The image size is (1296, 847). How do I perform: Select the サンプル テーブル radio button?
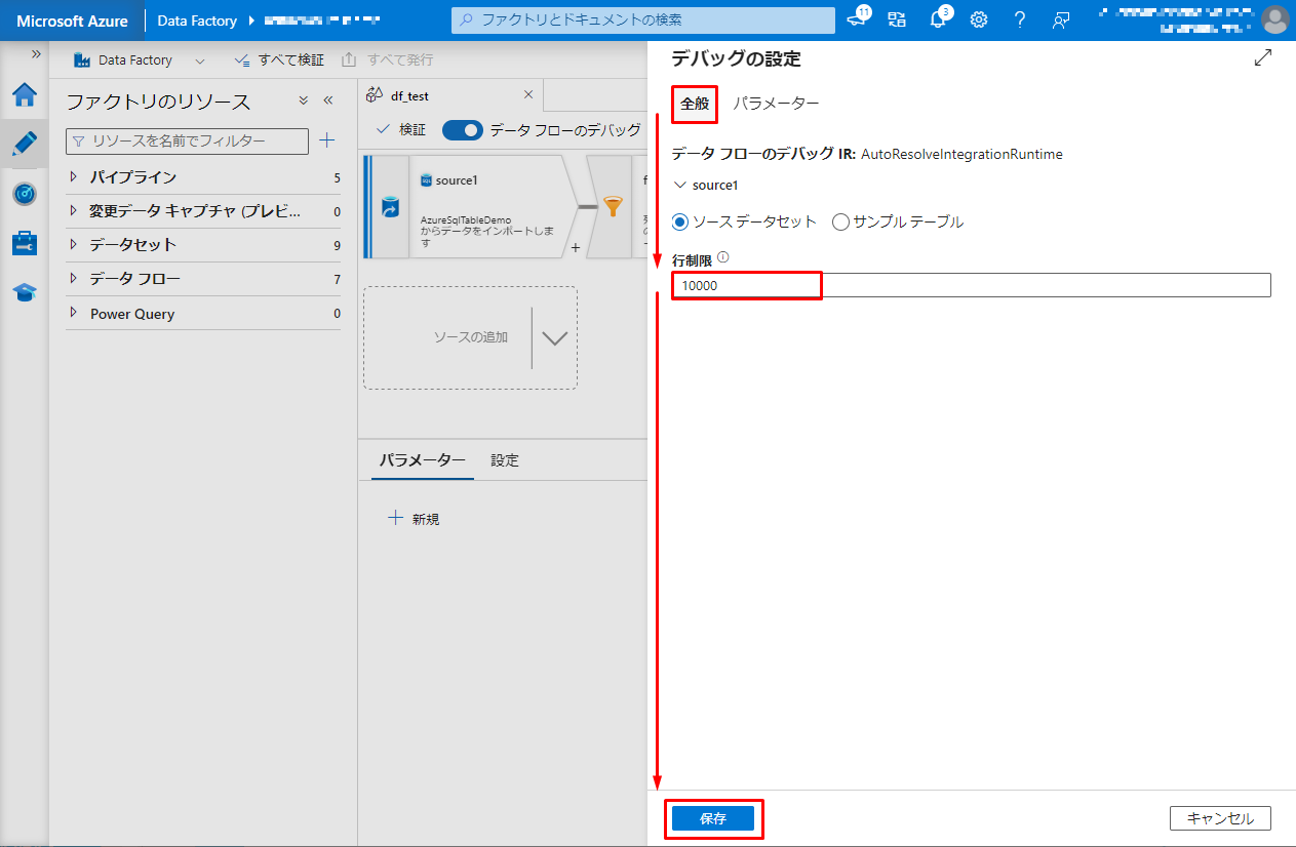click(841, 222)
